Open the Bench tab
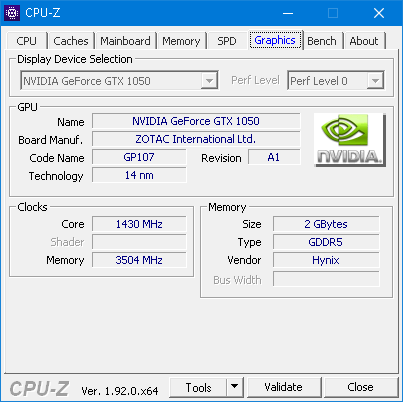The image size is (403, 402). click(322, 41)
